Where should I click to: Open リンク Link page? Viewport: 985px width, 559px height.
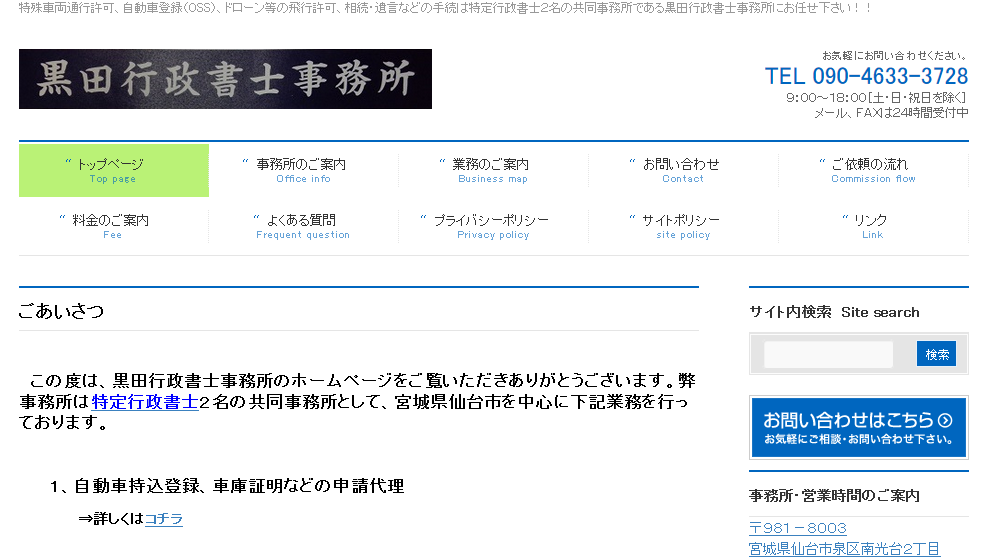[x=873, y=226]
